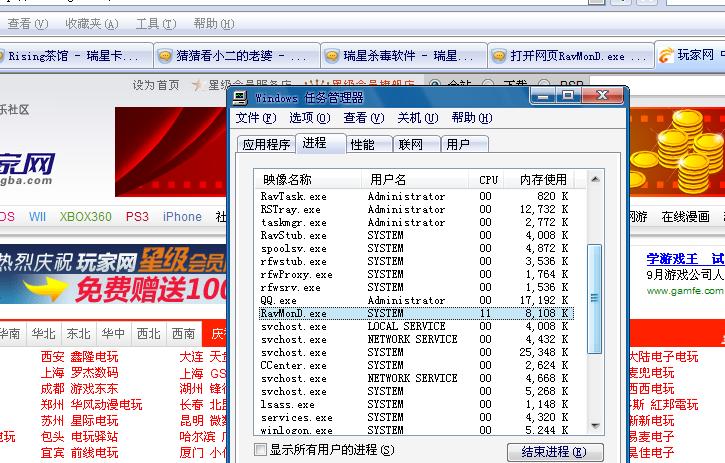Open the 选项(O) menu in Task Manager
Image resolution: width=725 pixels, height=463 pixels.
tap(310, 118)
